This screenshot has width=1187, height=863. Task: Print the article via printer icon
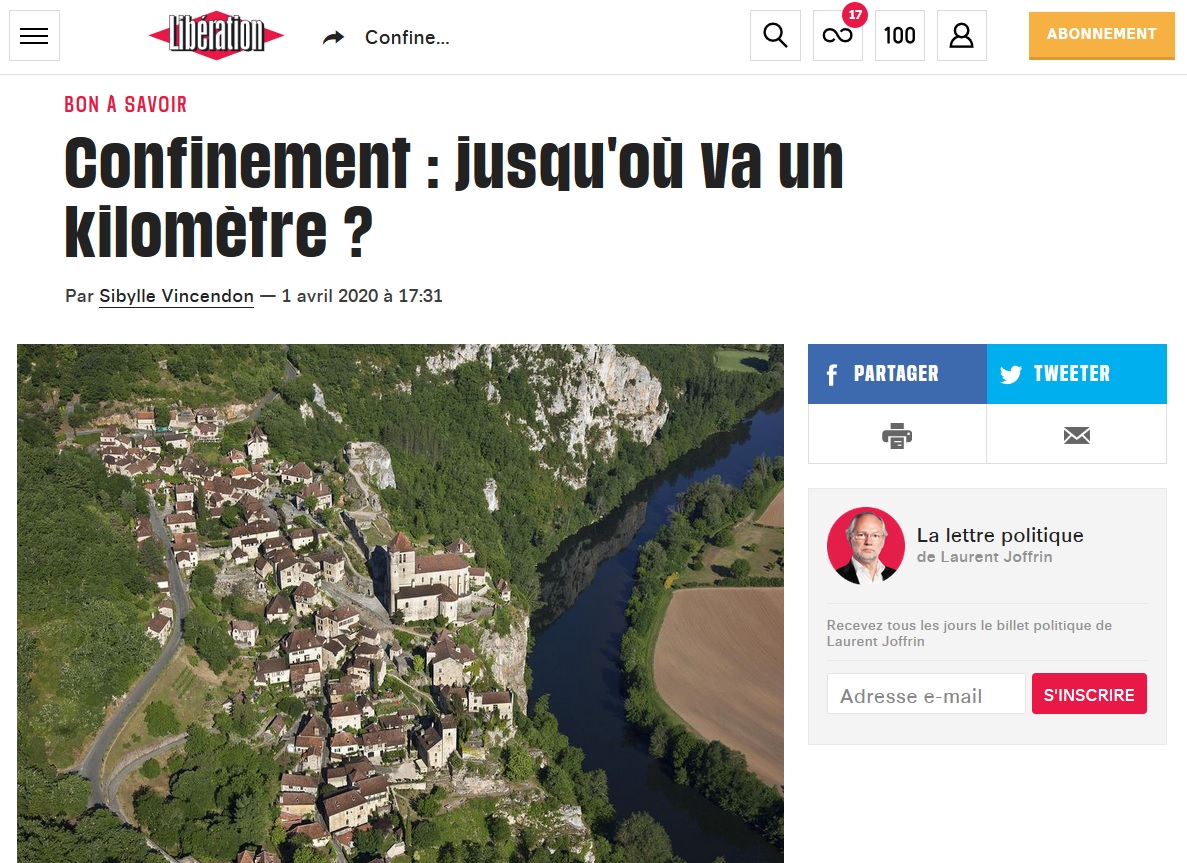point(897,435)
